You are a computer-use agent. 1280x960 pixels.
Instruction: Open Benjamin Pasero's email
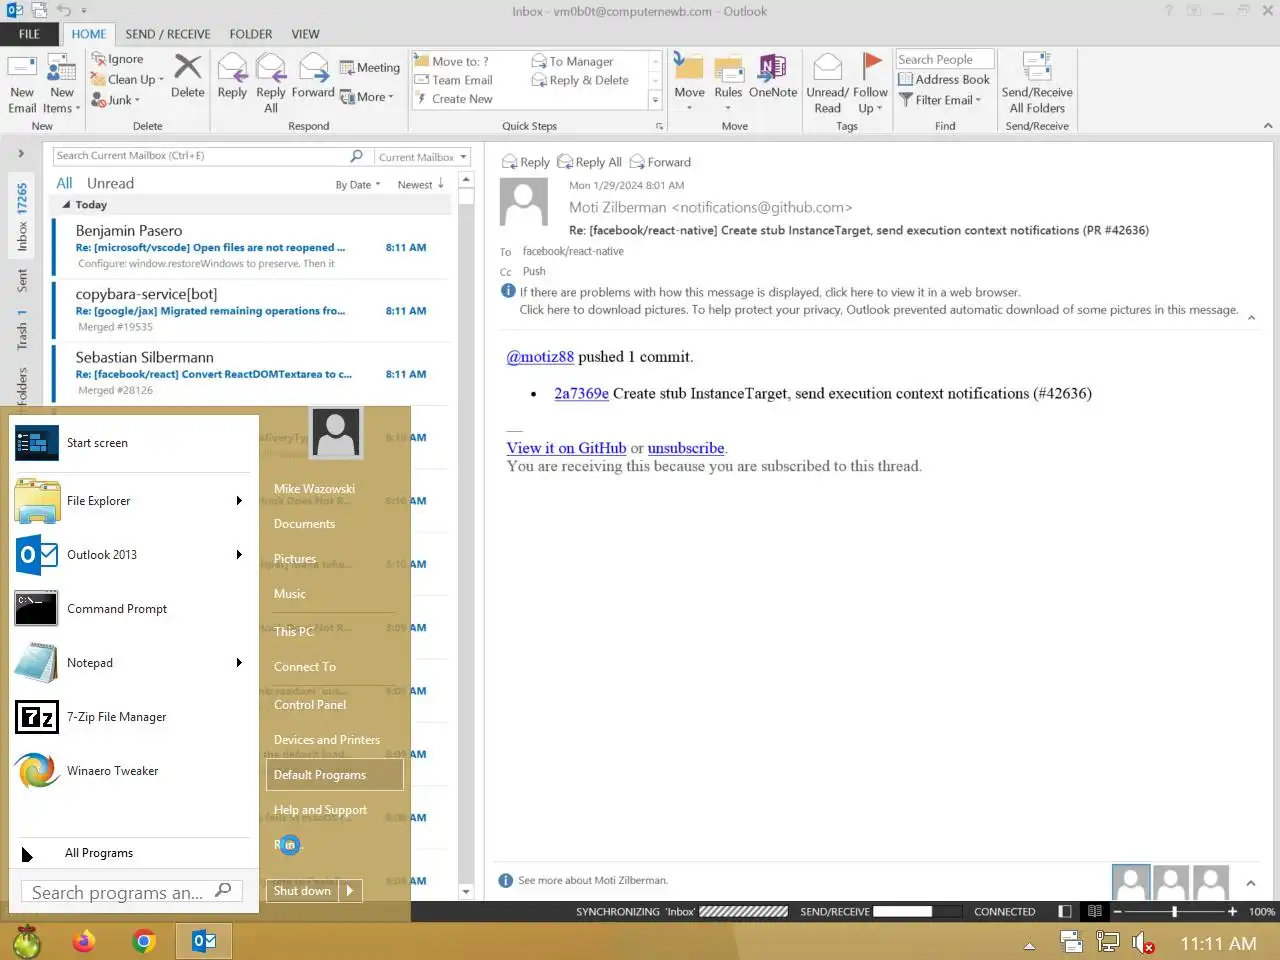tap(251, 247)
